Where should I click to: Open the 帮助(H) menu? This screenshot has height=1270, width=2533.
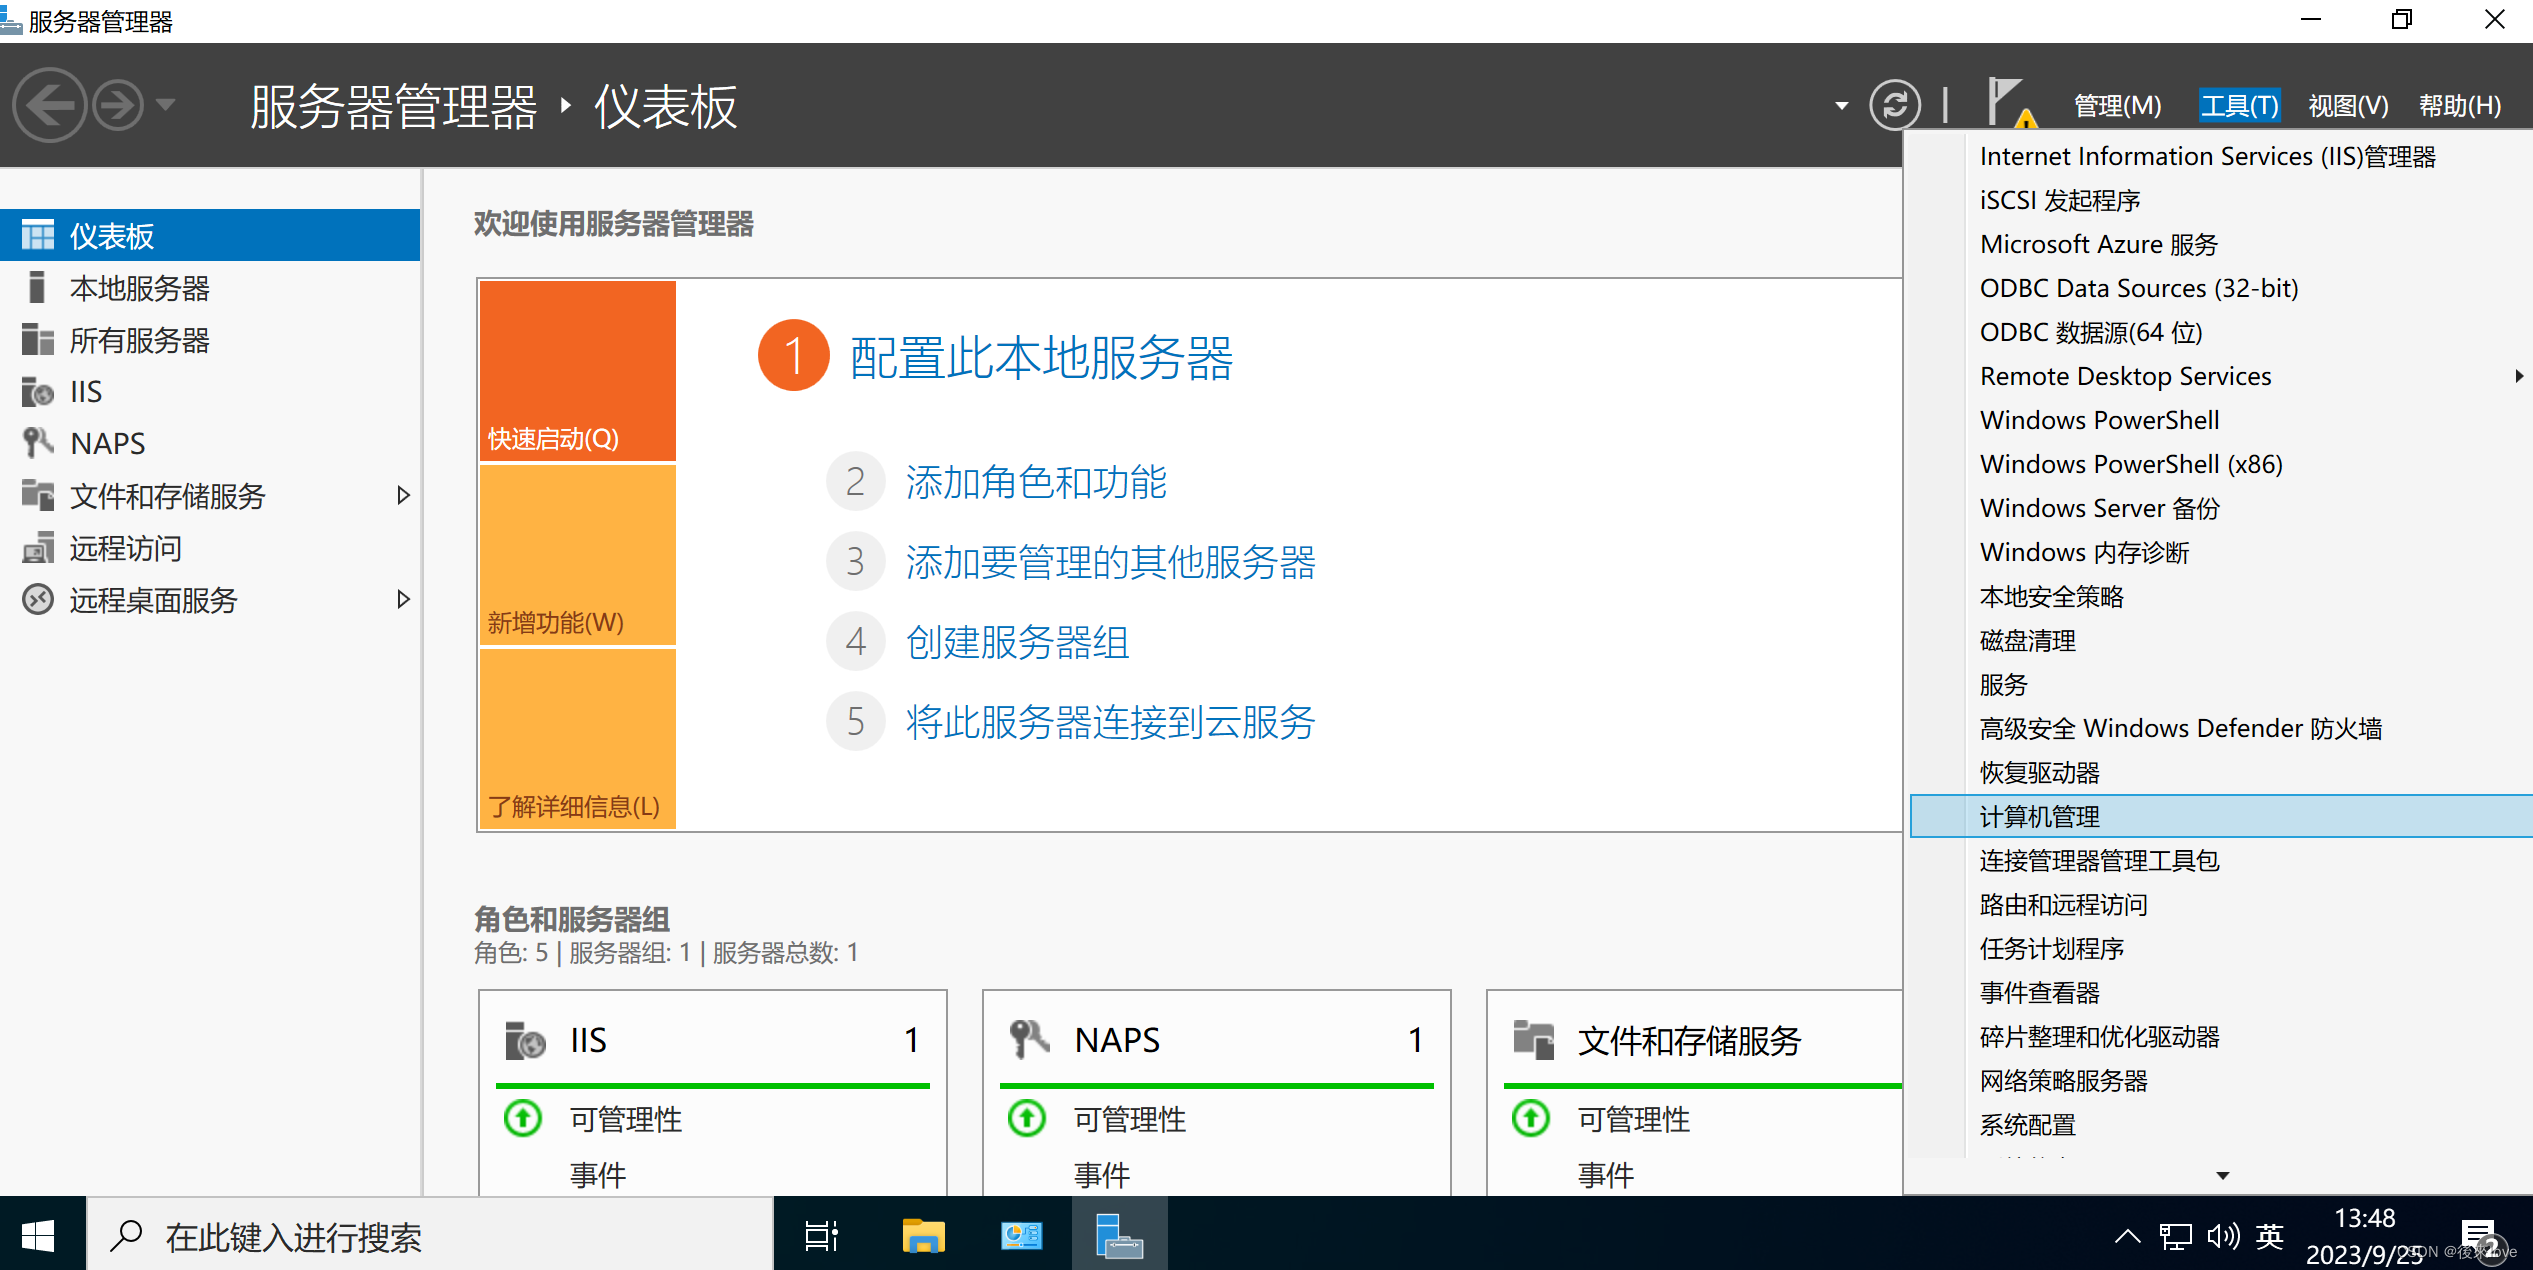pyautogui.click(x=2459, y=105)
